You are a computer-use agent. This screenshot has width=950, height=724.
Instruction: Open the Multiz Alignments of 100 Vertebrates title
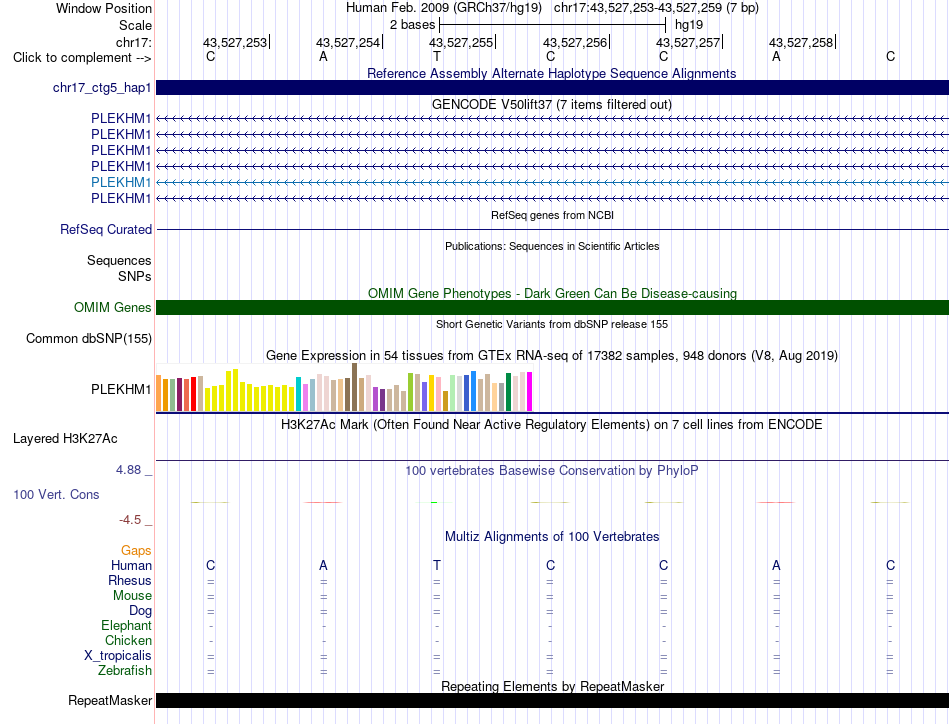click(x=552, y=537)
